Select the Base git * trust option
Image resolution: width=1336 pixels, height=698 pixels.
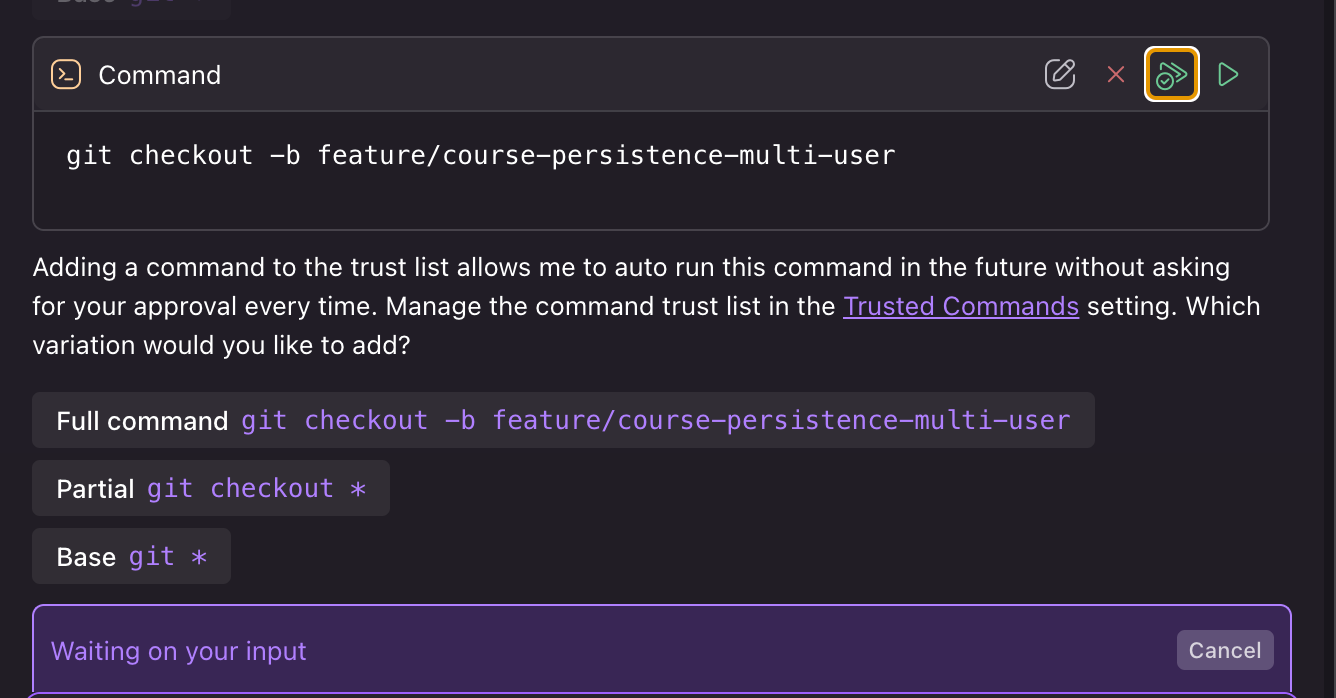click(131, 556)
